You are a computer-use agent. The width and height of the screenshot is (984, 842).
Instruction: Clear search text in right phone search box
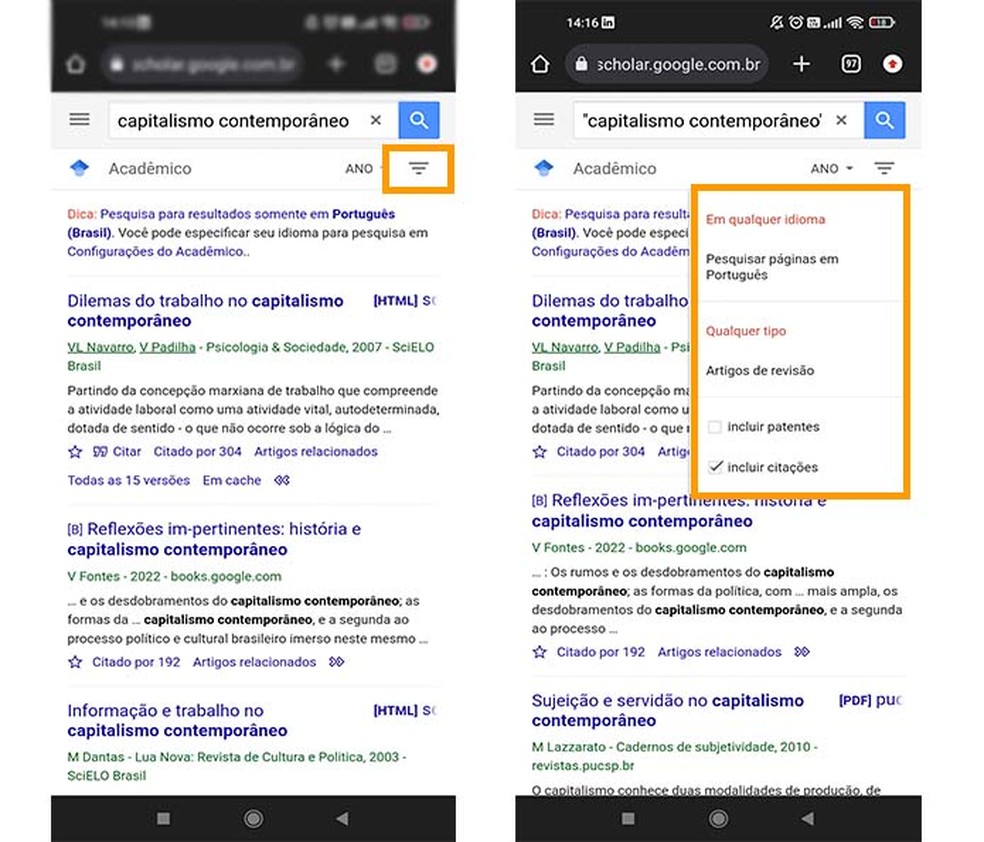pos(842,120)
